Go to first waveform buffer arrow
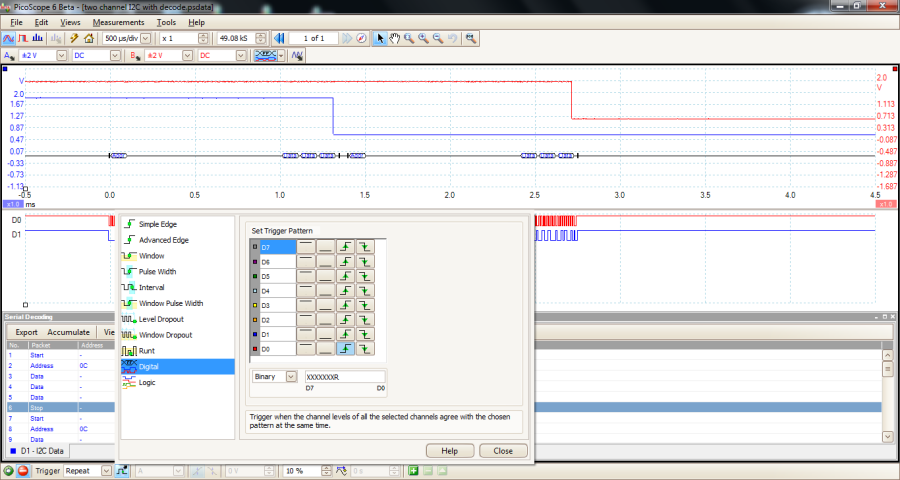 tap(279, 38)
